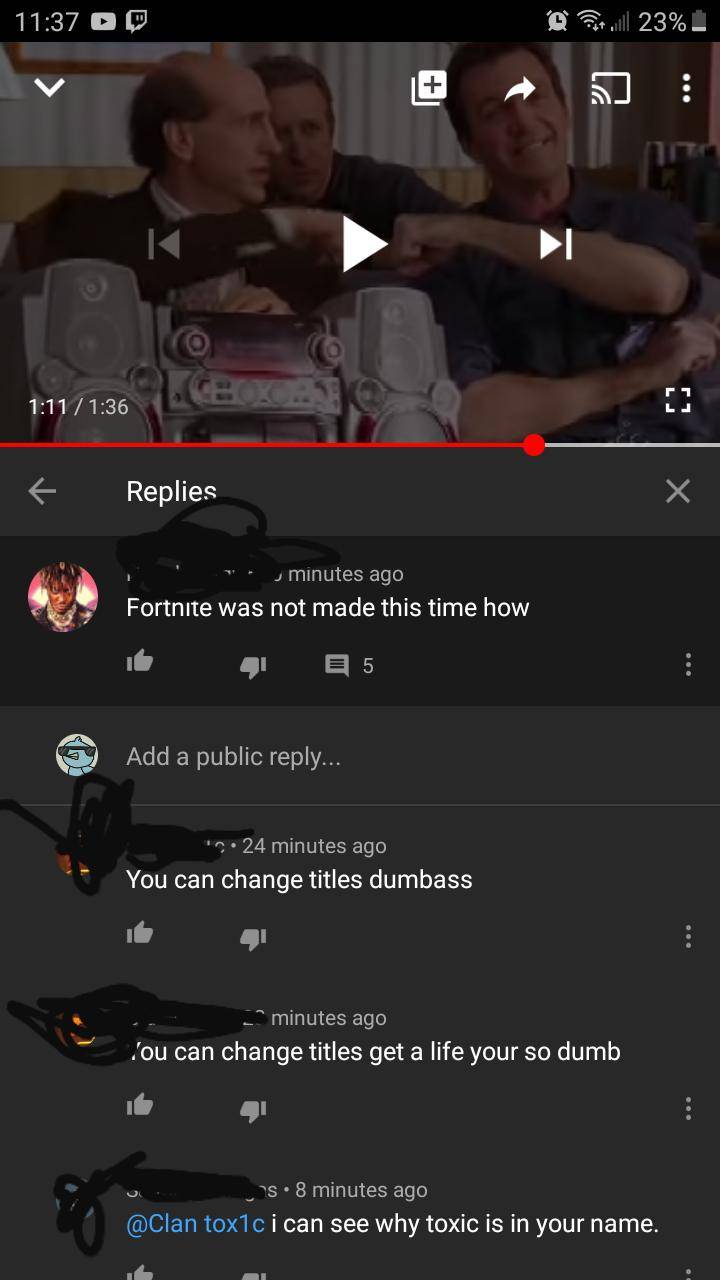This screenshot has height=1280, width=720.
Task: Open the replies icon showing 5
Action: click(350, 665)
